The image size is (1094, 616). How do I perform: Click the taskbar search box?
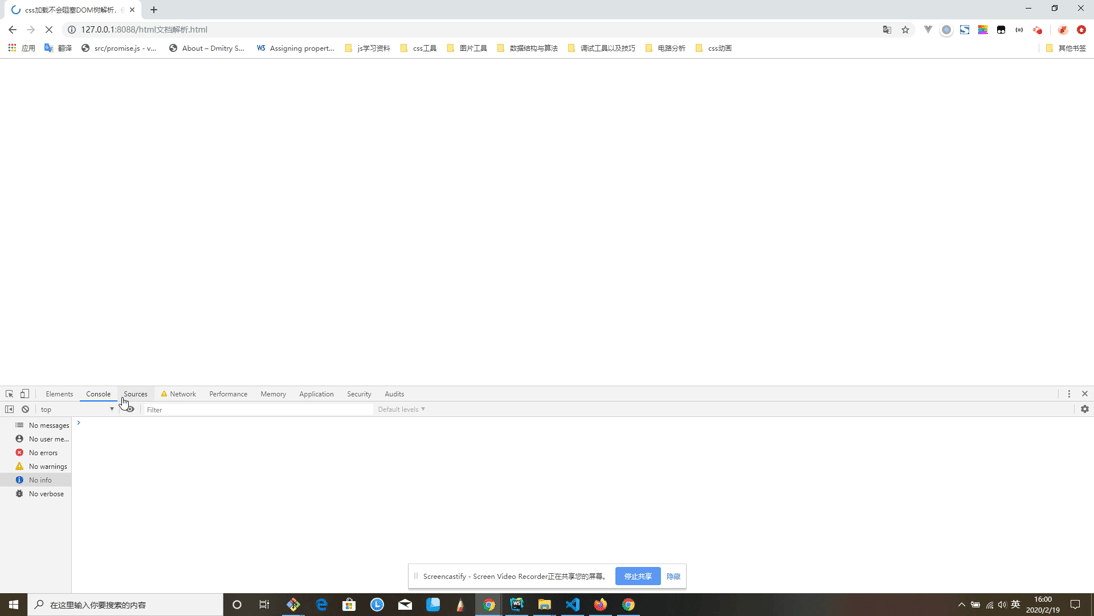[126, 605]
